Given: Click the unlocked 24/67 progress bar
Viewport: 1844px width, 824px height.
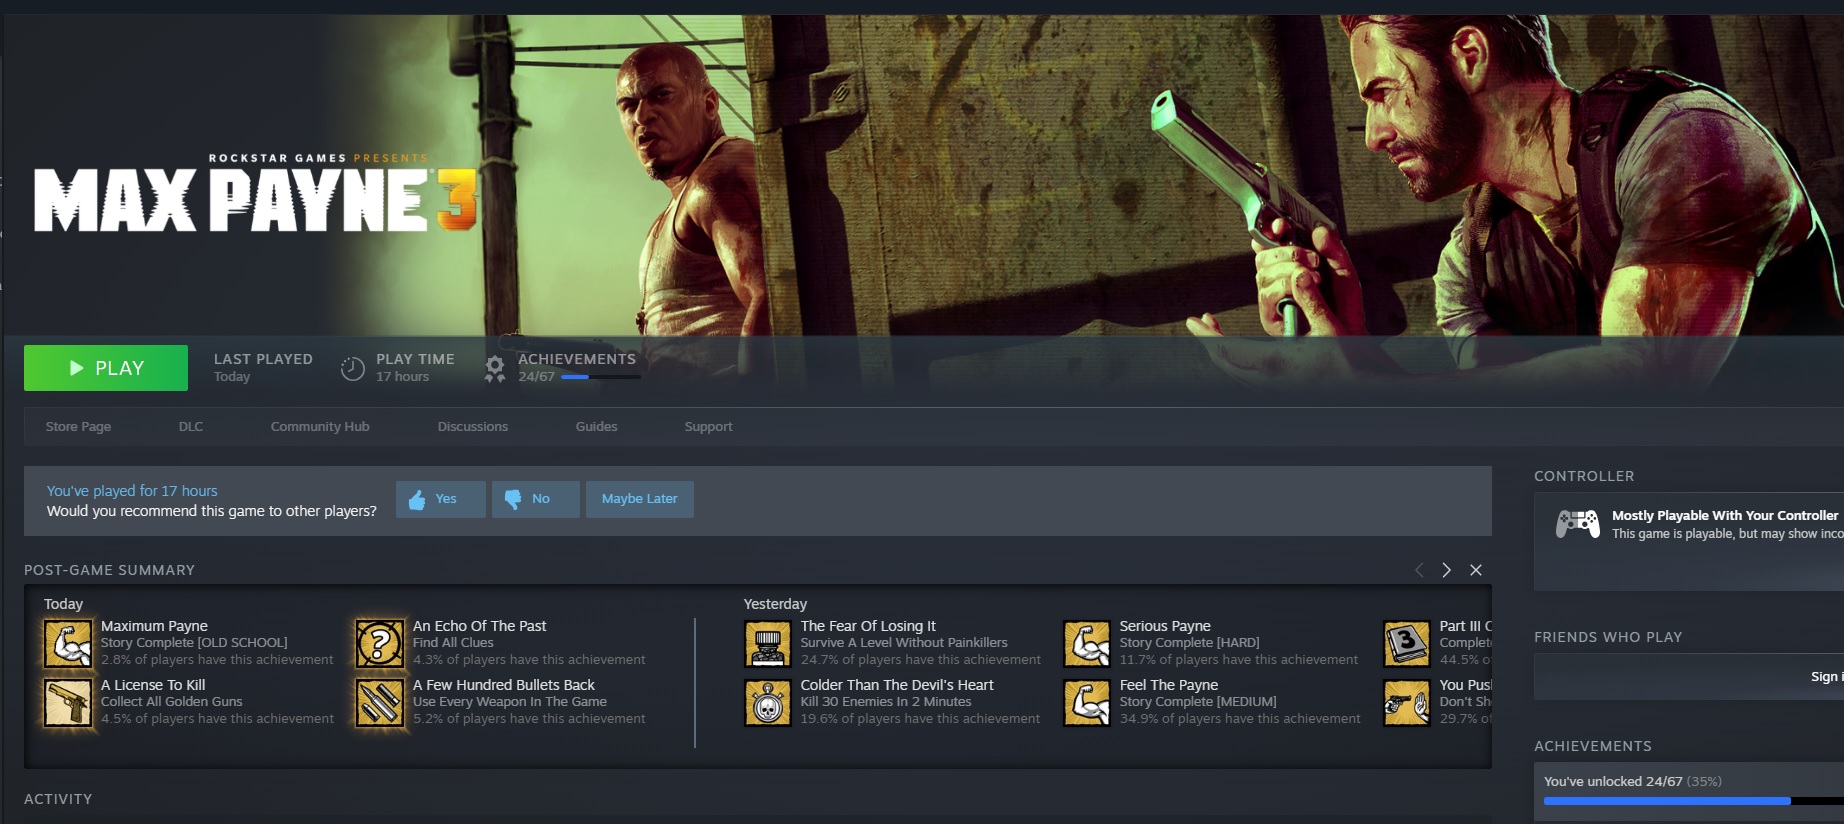Looking at the screenshot, I should pos(1694,801).
